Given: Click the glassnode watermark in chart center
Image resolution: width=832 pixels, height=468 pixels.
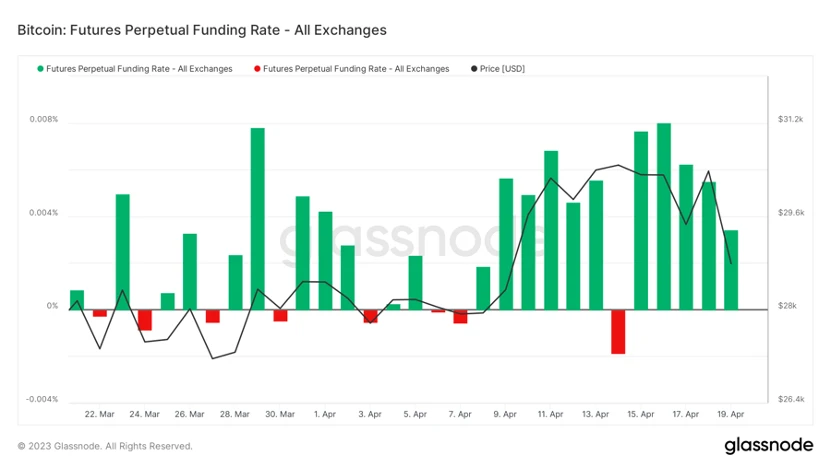Looking at the screenshot, I should 411,239.
